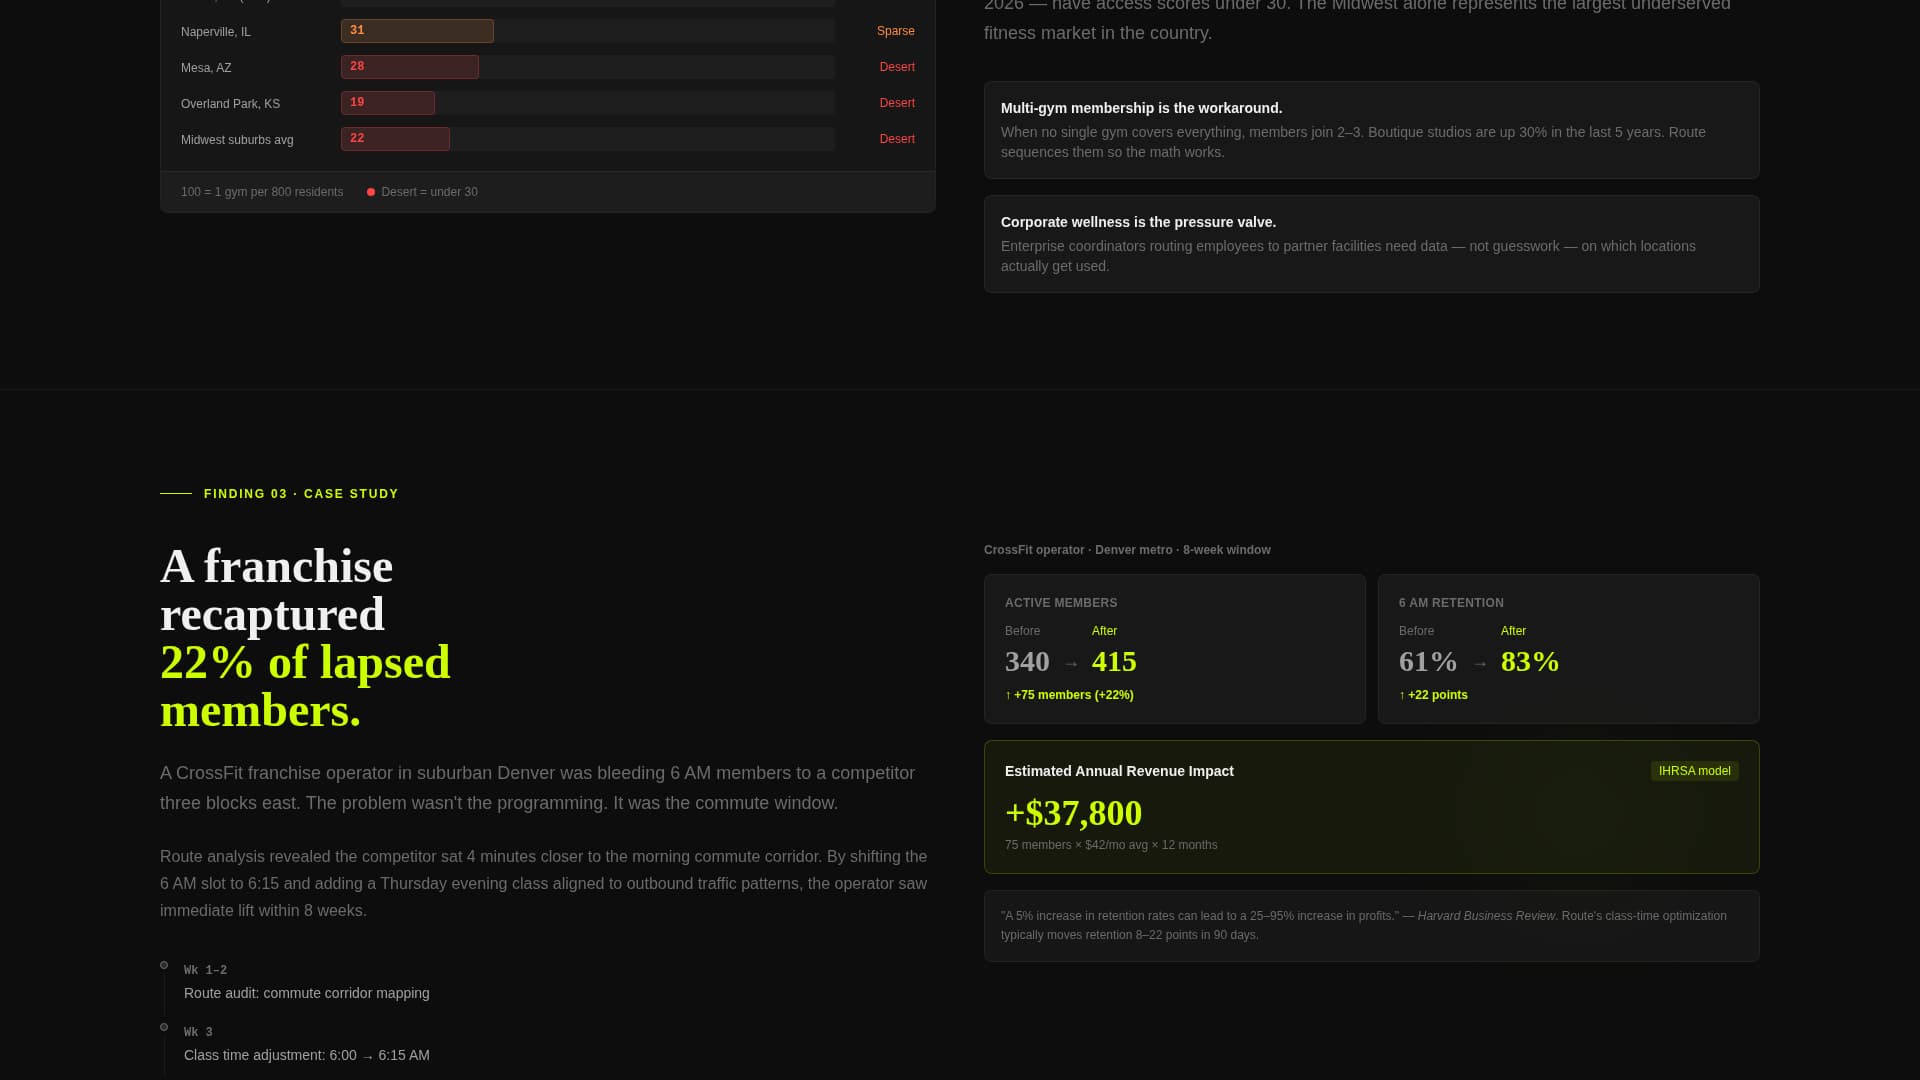
Task: Click the 'Desert' status for Mesa, AZ
Action: (897, 67)
